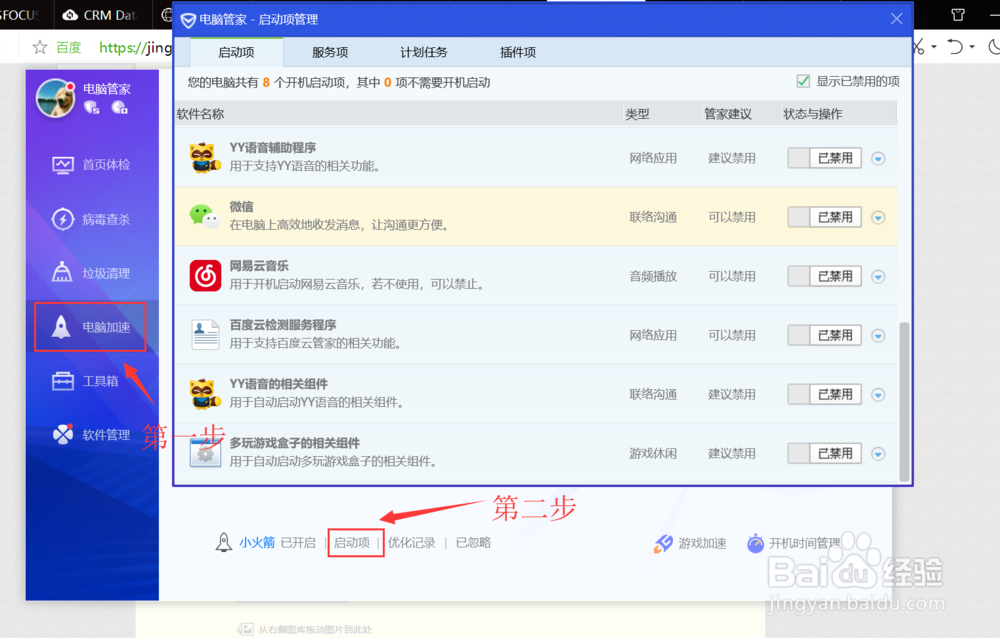Screen dimensions: 1000x638
Task: Click the YY语音的相关组件 raccoon icon
Action: [205, 394]
